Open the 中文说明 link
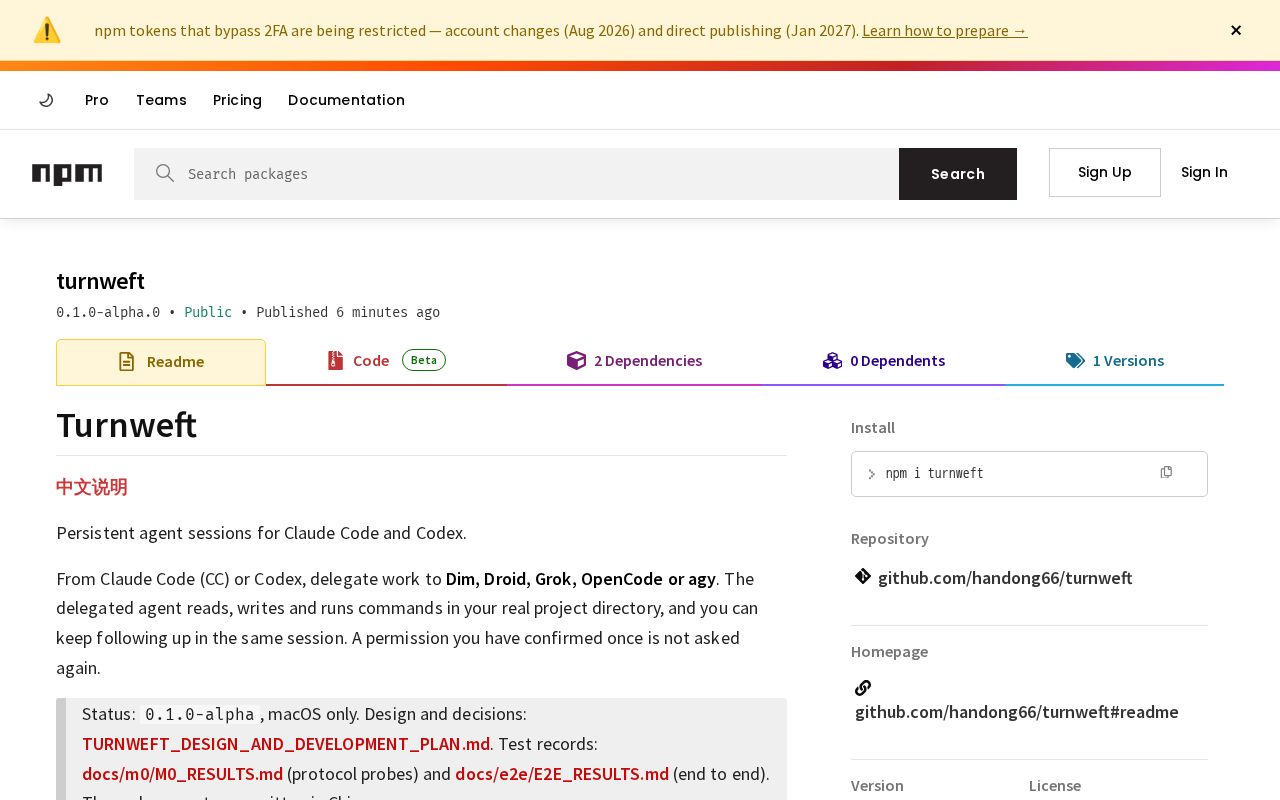The image size is (1280, 800). point(92,487)
